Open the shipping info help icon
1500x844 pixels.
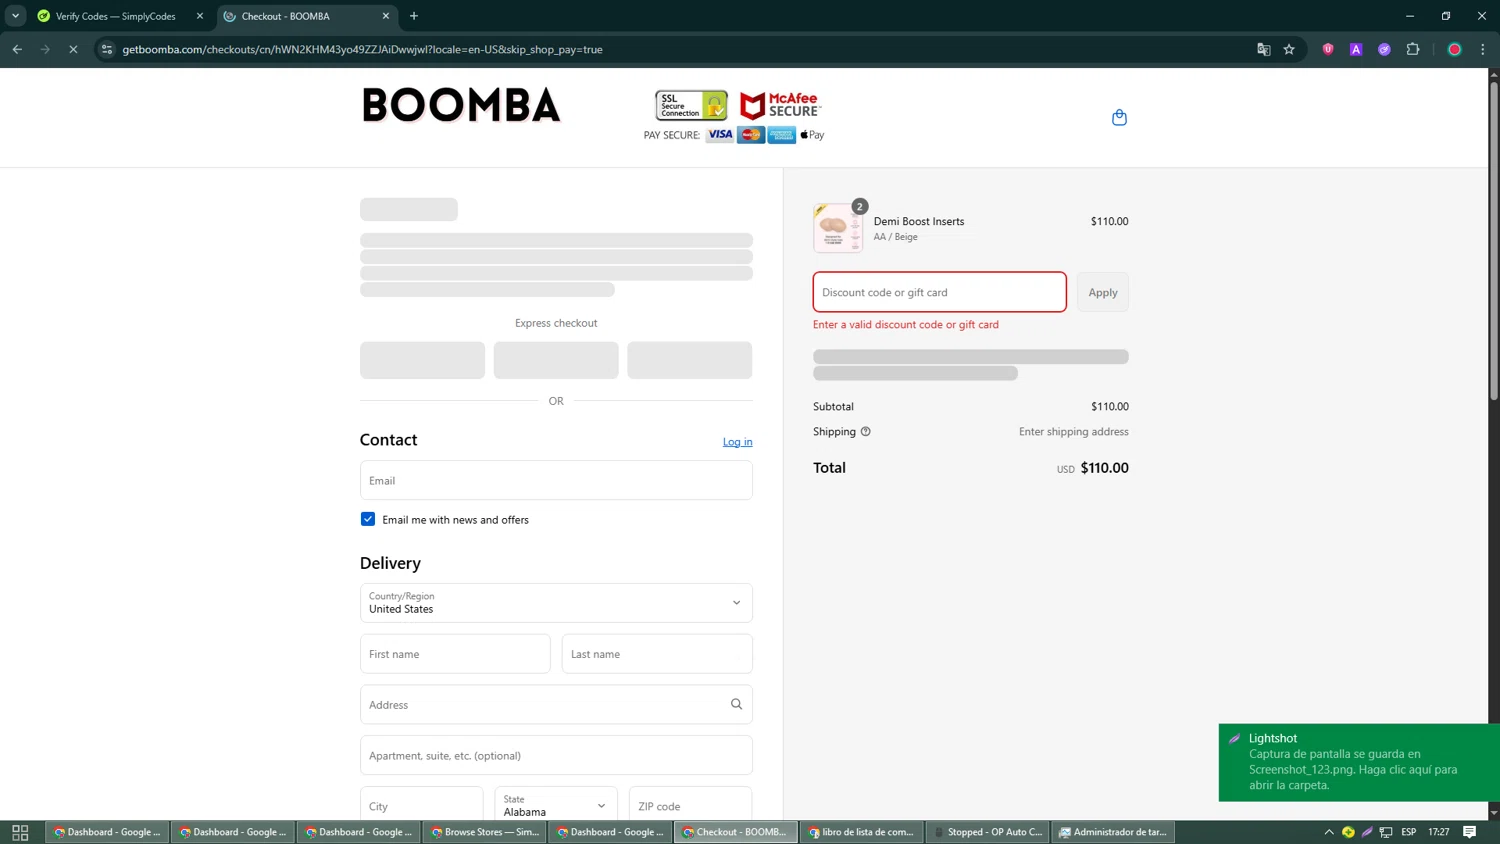click(866, 432)
